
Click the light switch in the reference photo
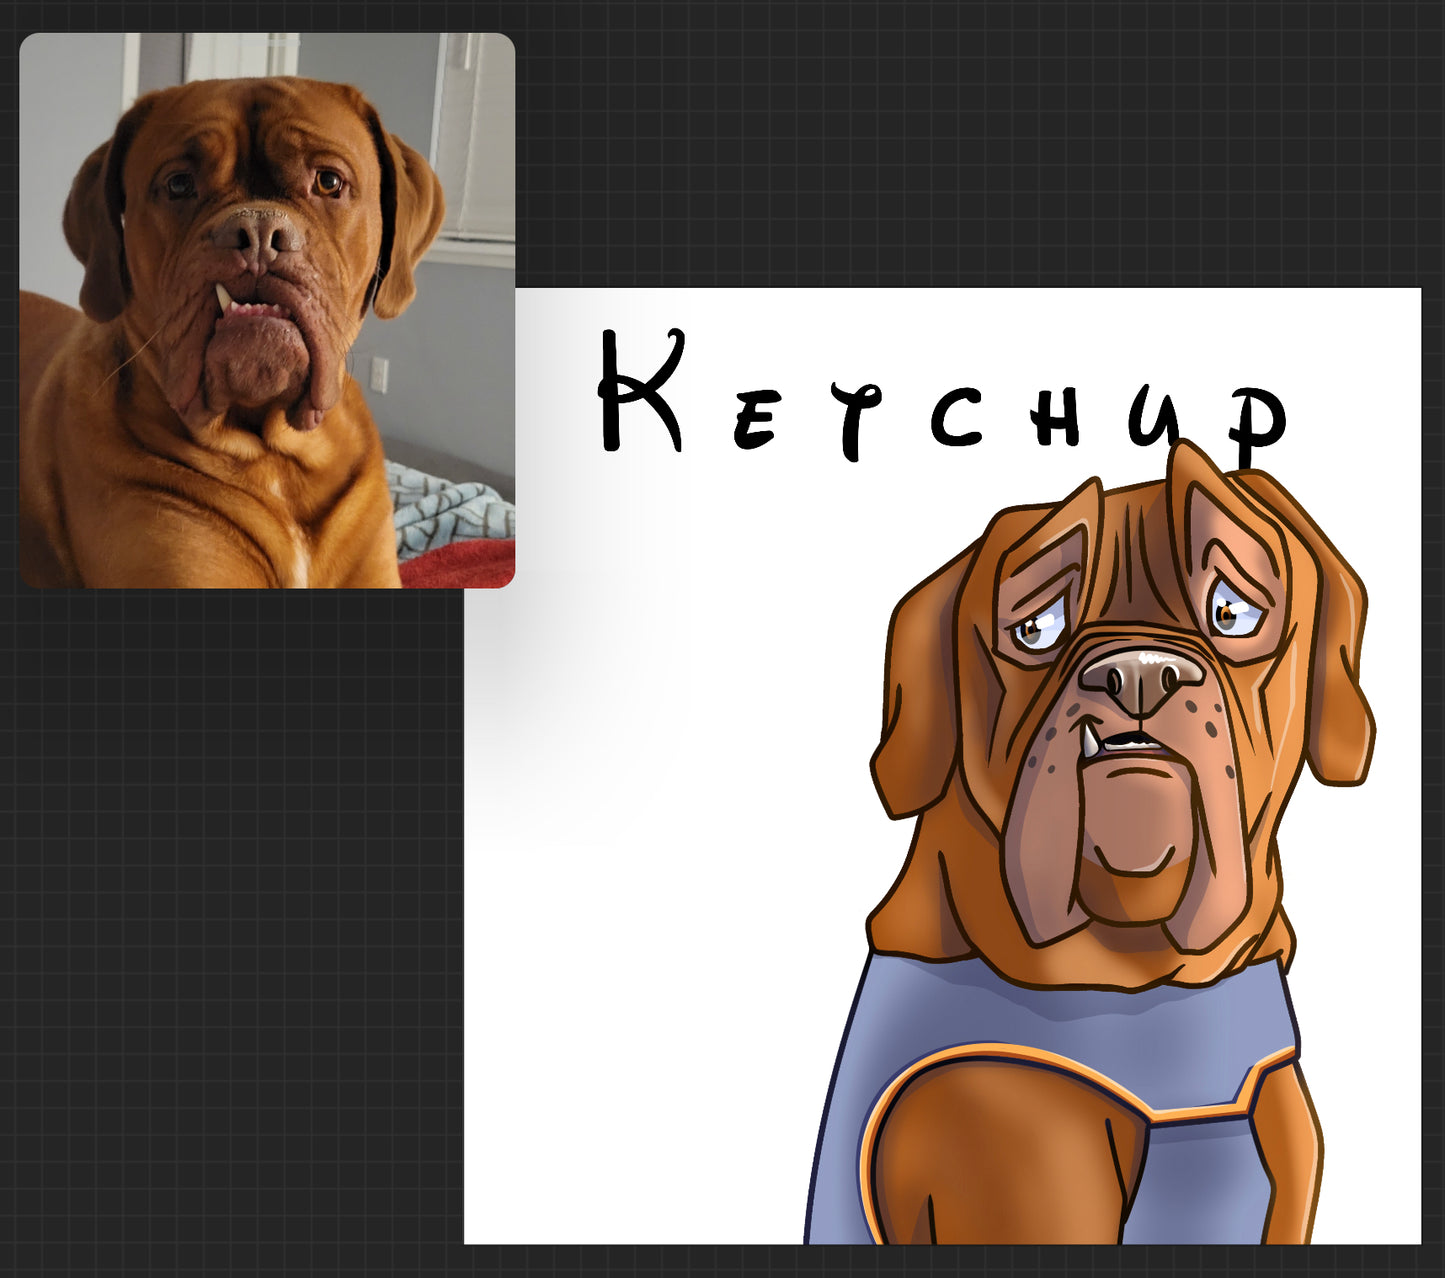(x=378, y=374)
